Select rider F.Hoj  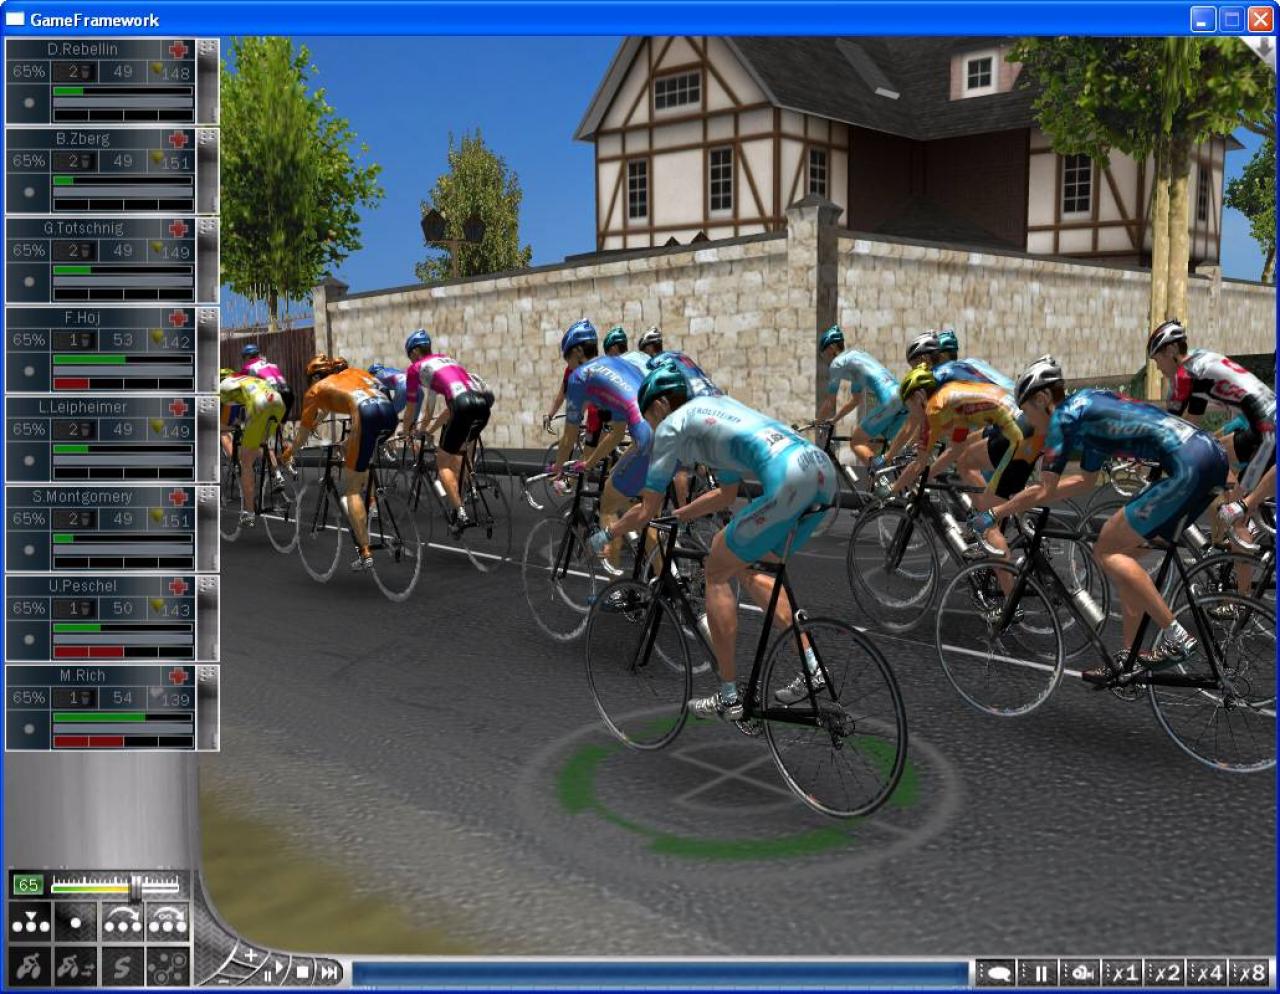point(82,318)
